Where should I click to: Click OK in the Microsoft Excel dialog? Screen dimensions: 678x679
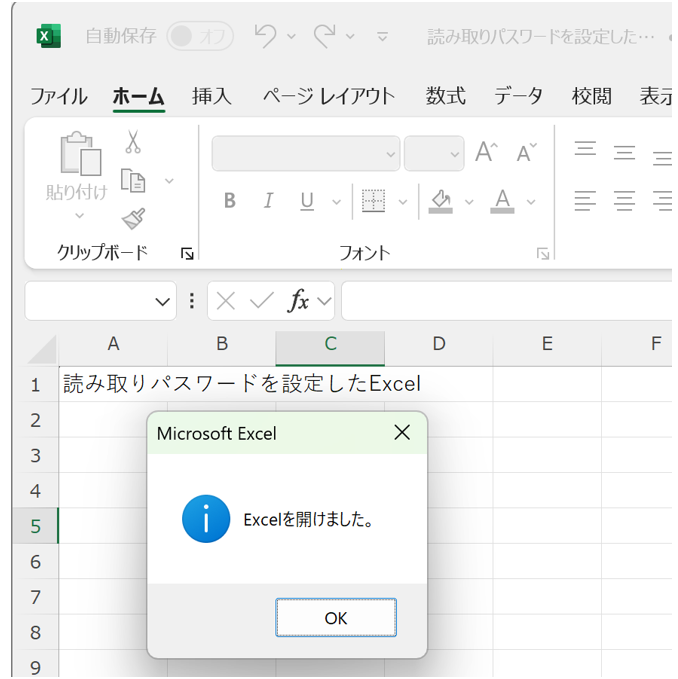pyautogui.click(x=336, y=618)
